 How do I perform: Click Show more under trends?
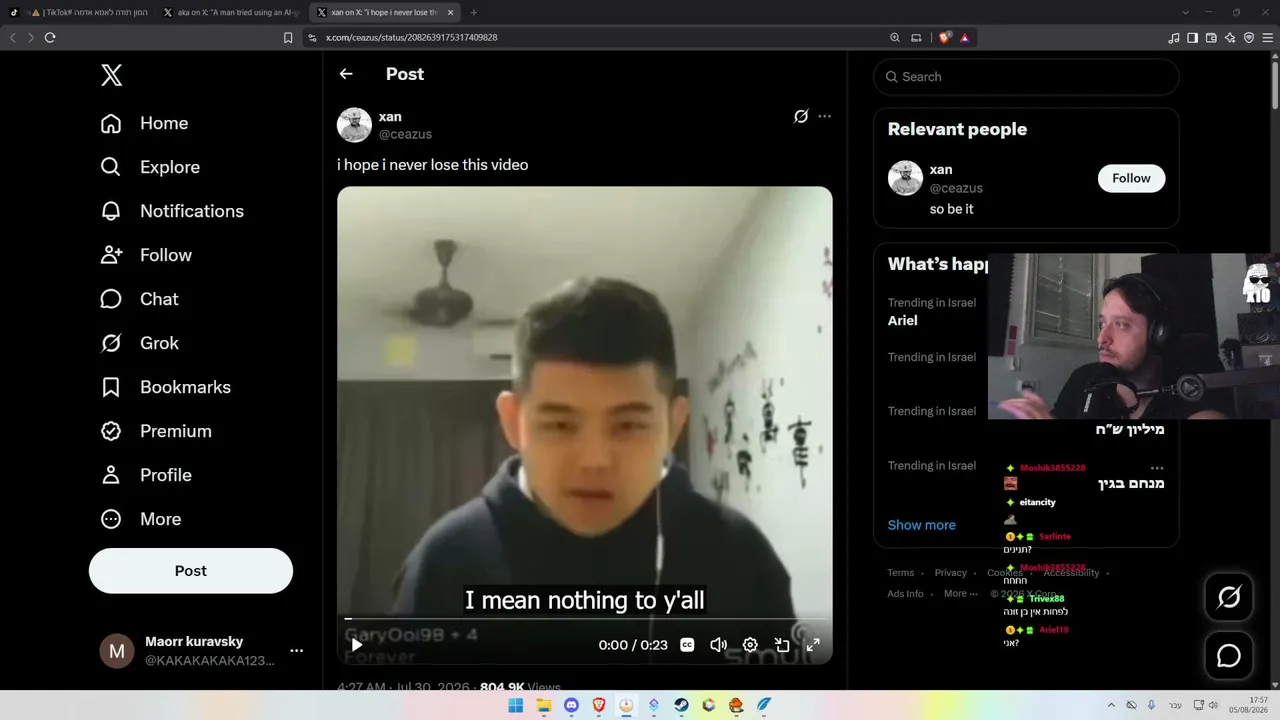[921, 525]
